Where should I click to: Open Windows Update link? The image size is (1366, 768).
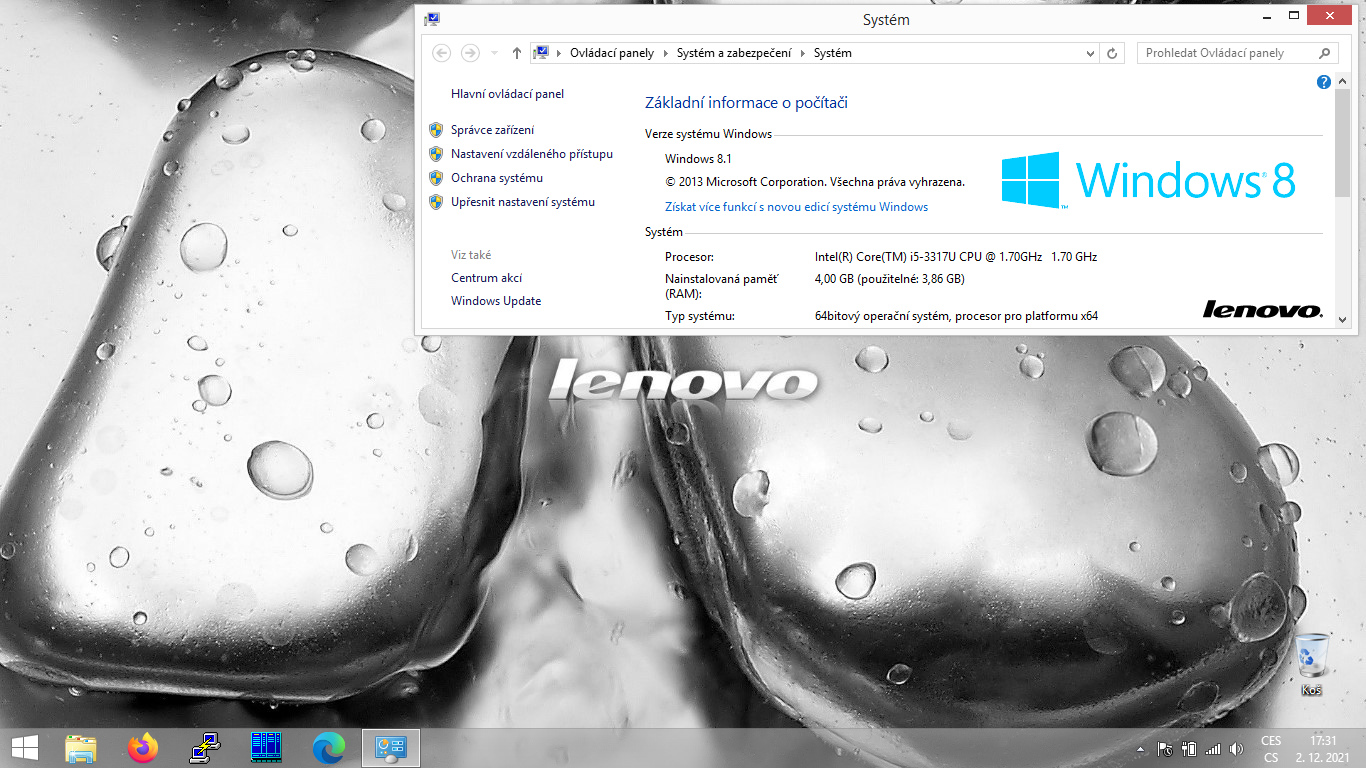(496, 301)
